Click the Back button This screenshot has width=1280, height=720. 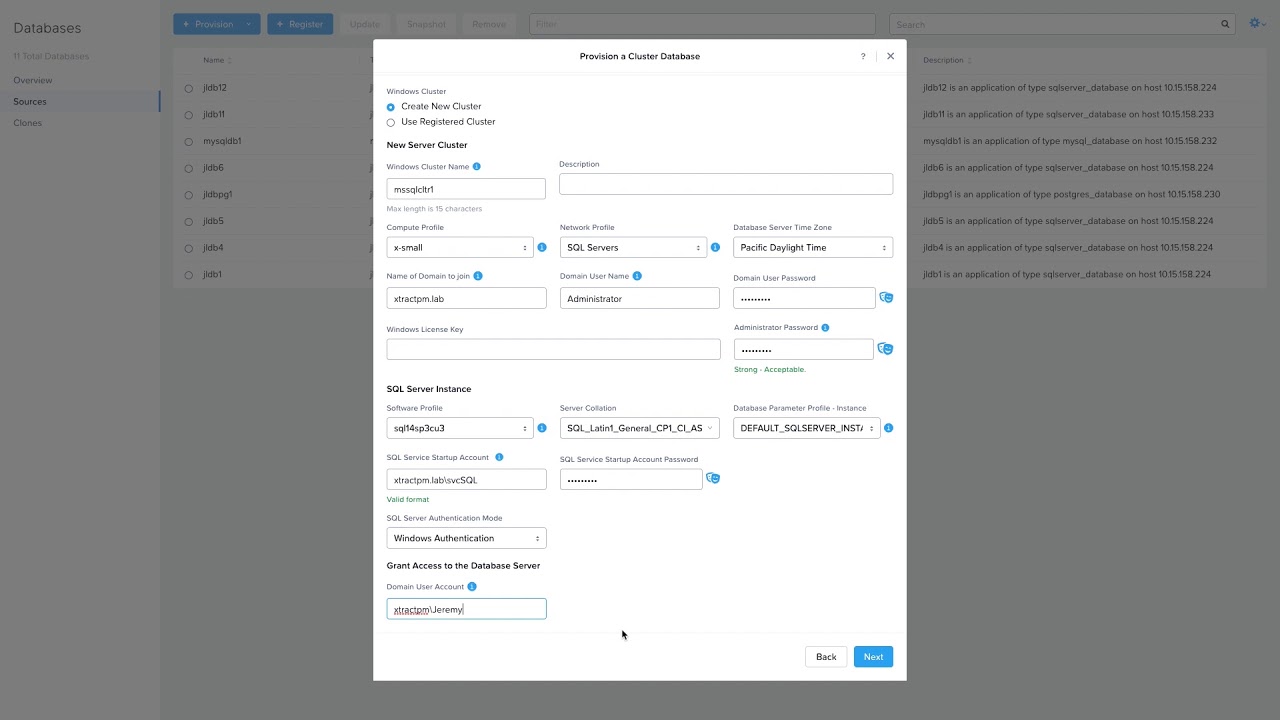pyautogui.click(x=826, y=657)
